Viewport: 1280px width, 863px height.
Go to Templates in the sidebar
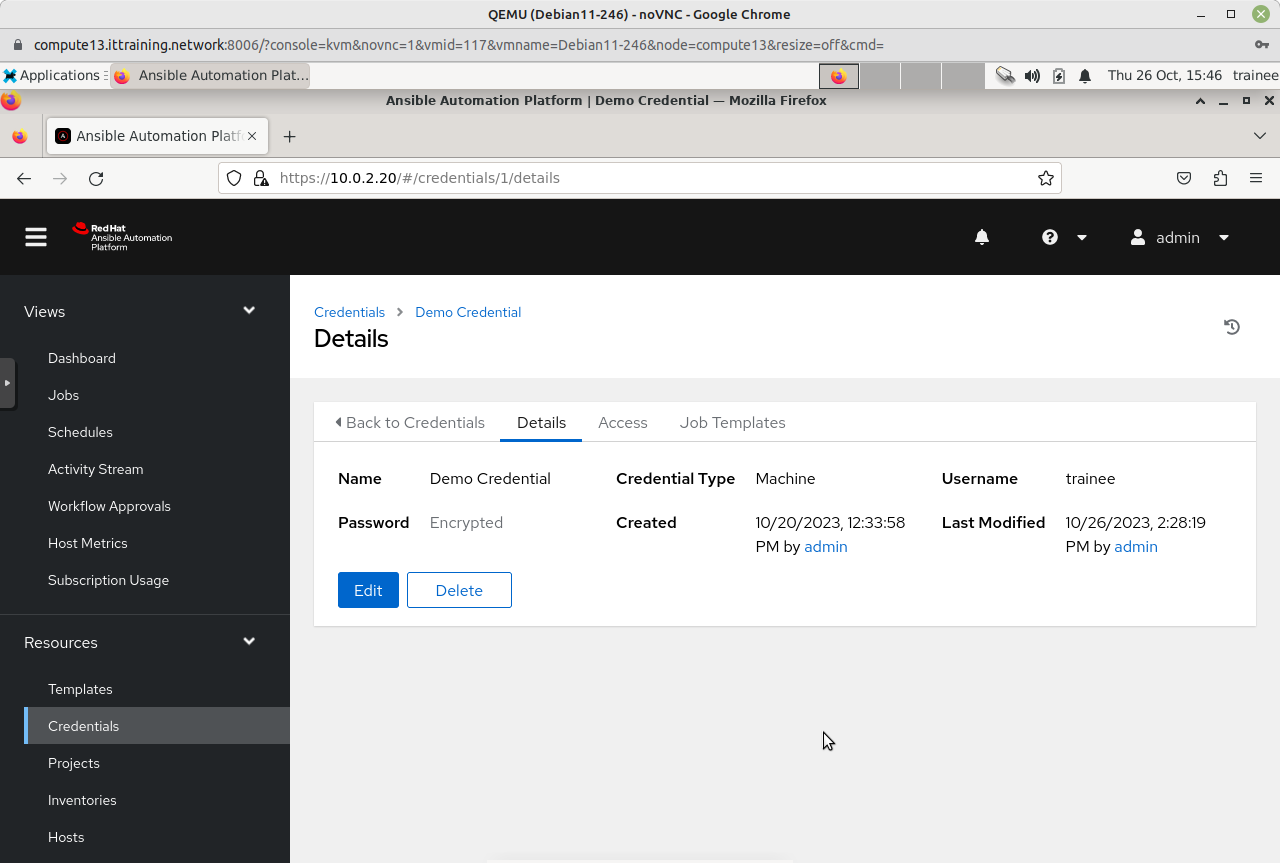(x=80, y=689)
